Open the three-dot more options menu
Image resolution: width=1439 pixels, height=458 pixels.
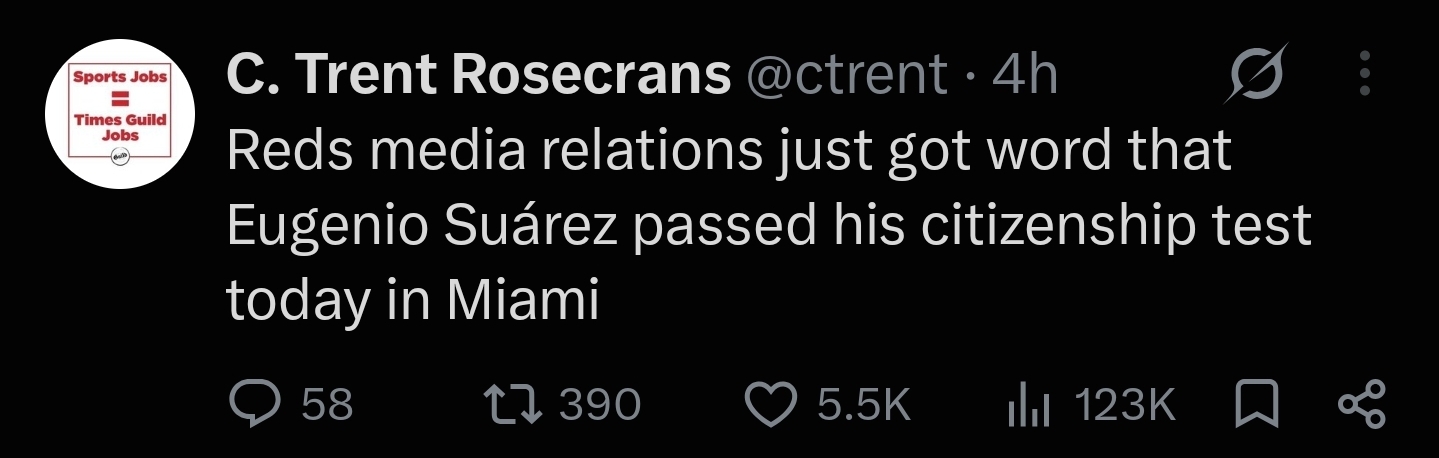click(x=1368, y=74)
